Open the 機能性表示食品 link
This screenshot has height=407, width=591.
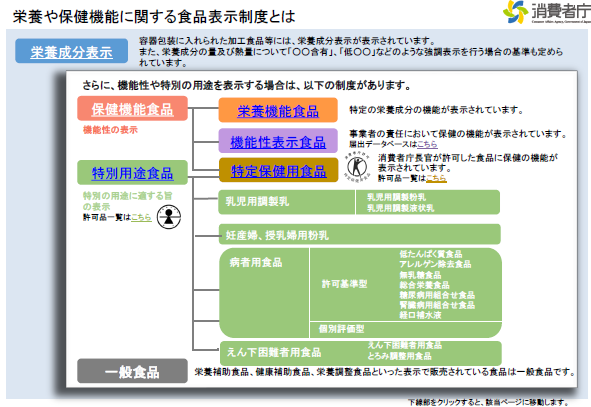(x=278, y=142)
